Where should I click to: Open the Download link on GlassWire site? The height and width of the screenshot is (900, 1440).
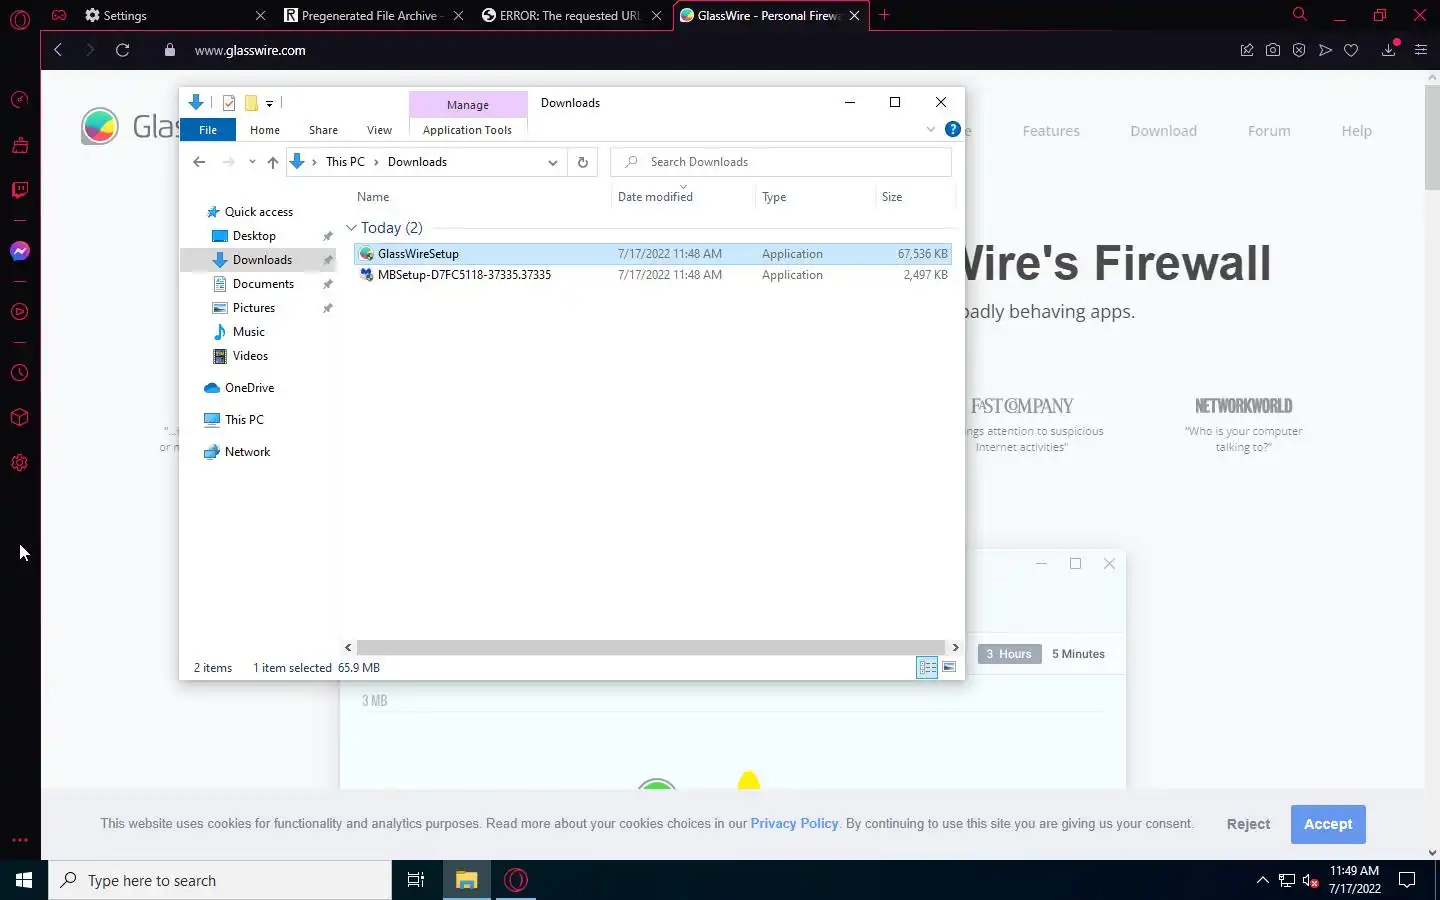click(1163, 131)
